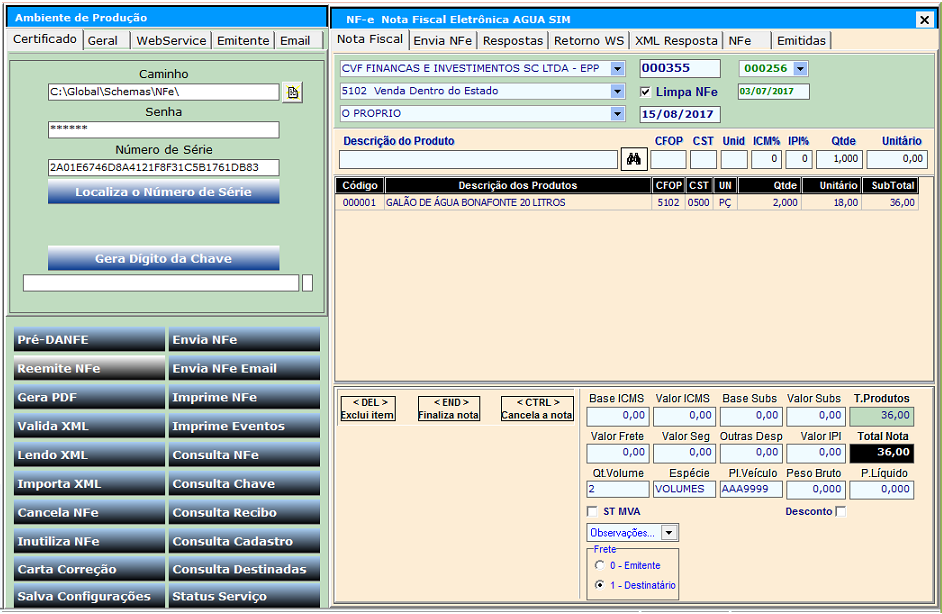Click the Valor Frete field
Screen dimensions: 942x614
click(618, 452)
